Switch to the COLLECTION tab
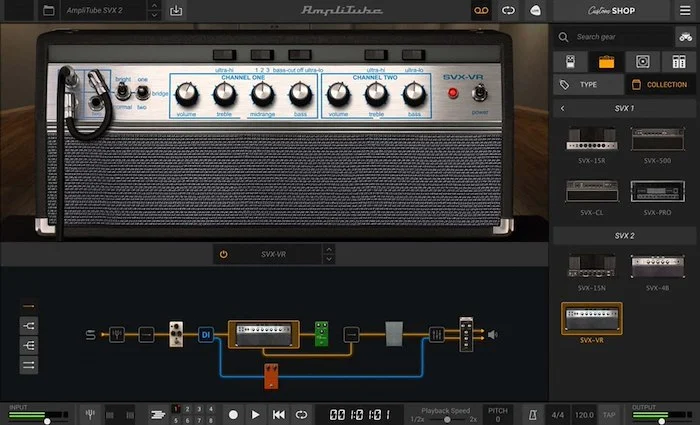Image resolution: width=700 pixels, height=425 pixels. click(x=661, y=85)
